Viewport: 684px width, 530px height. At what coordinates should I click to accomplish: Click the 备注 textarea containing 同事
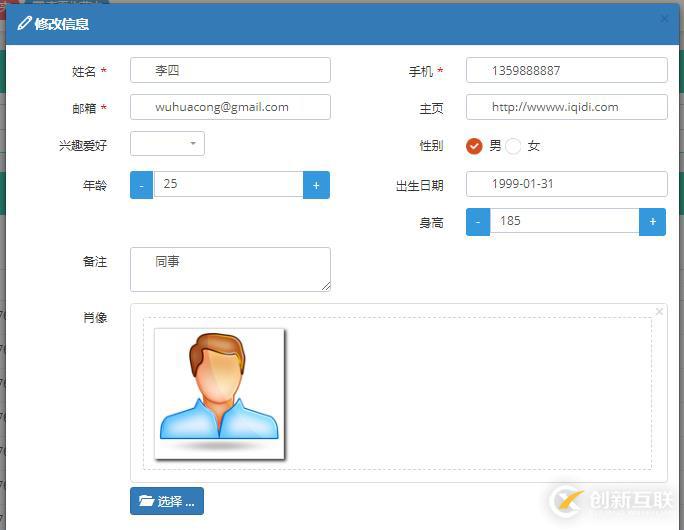[230, 269]
